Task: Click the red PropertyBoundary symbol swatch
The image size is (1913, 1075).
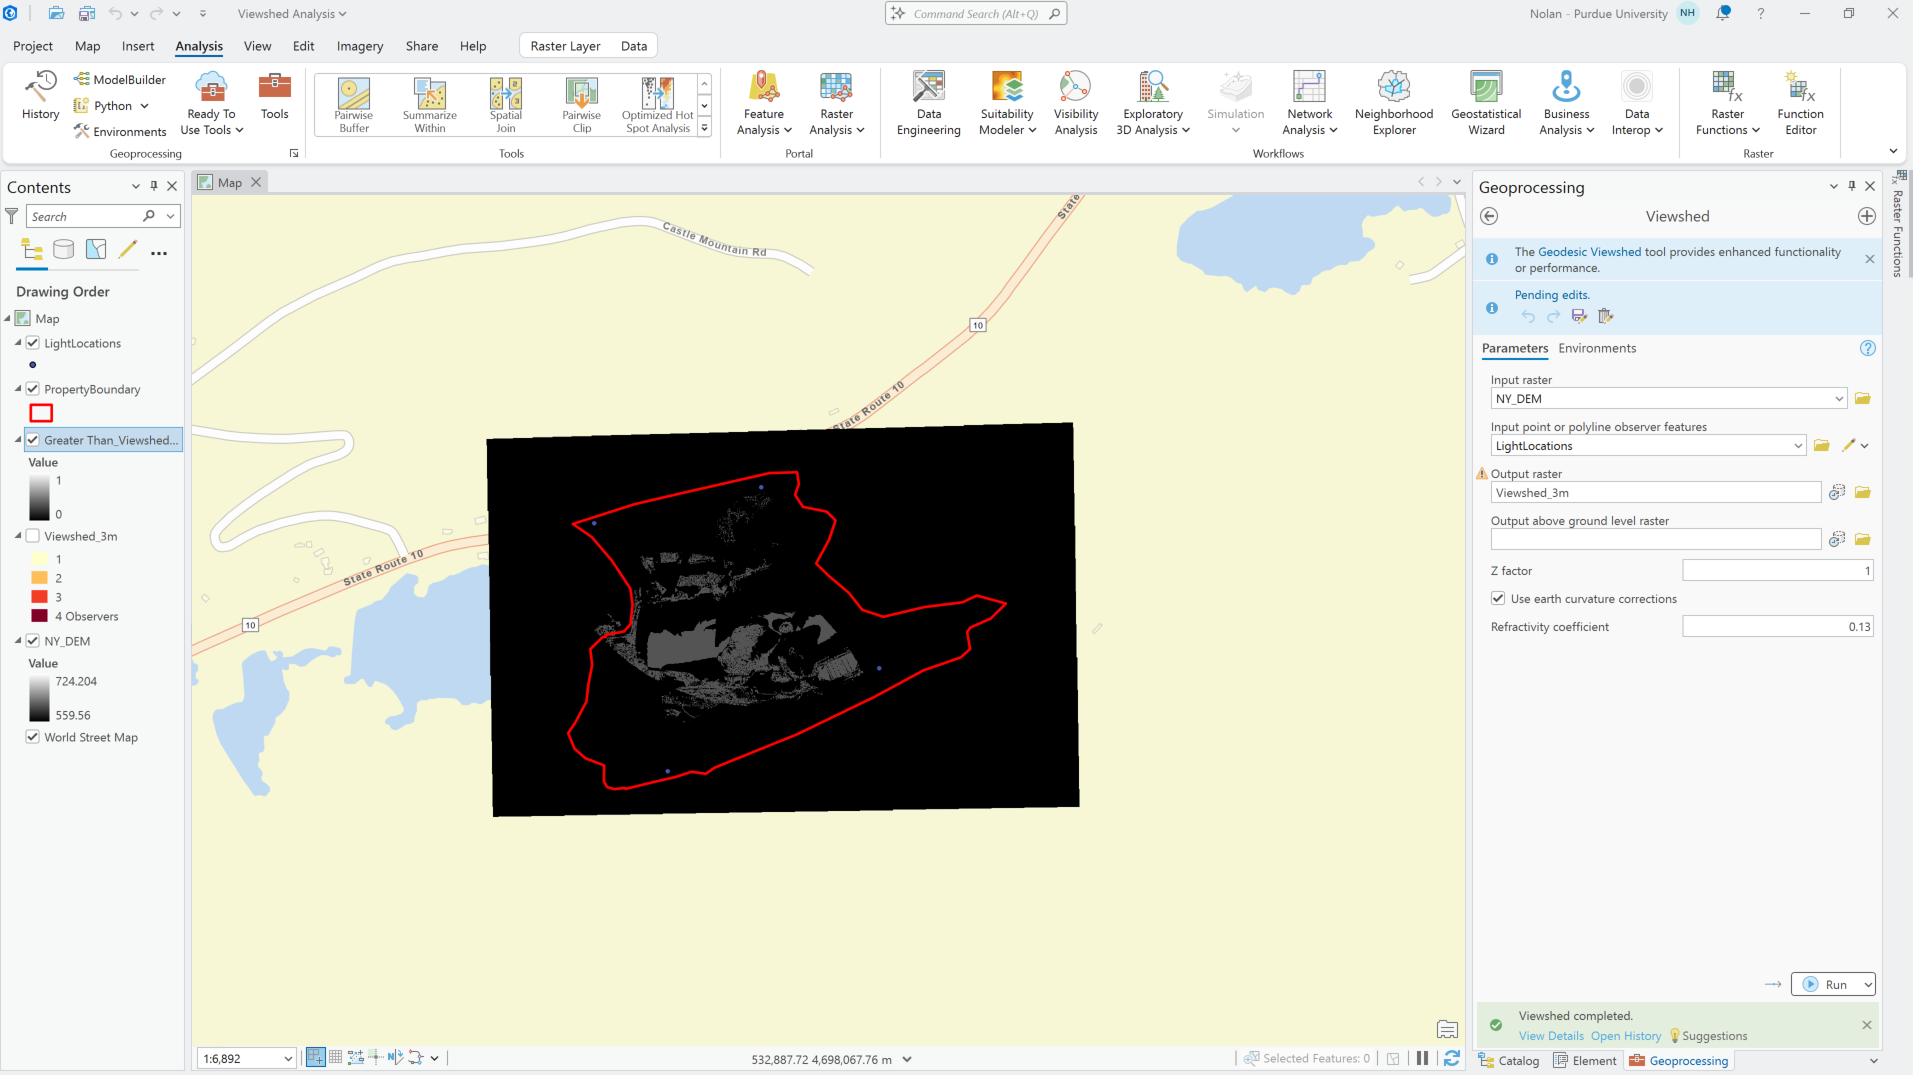Action: (41, 413)
